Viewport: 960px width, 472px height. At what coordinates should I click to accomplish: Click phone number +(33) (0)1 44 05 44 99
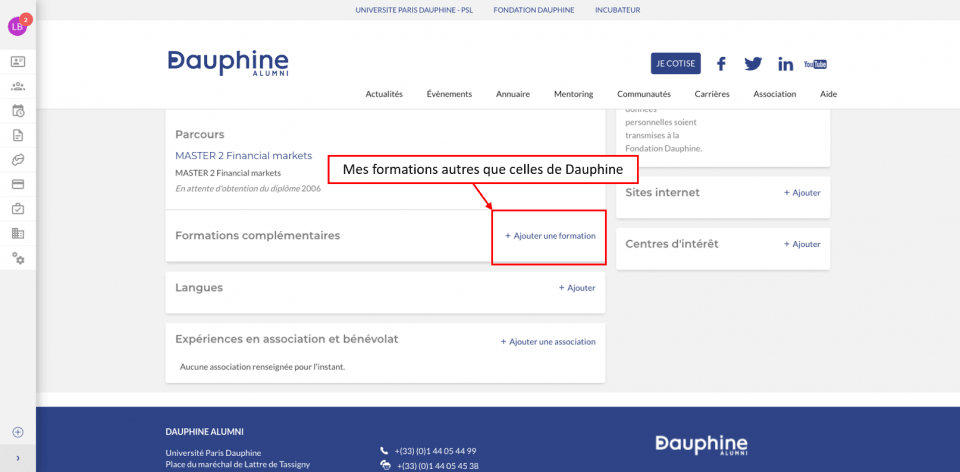[x=435, y=451]
